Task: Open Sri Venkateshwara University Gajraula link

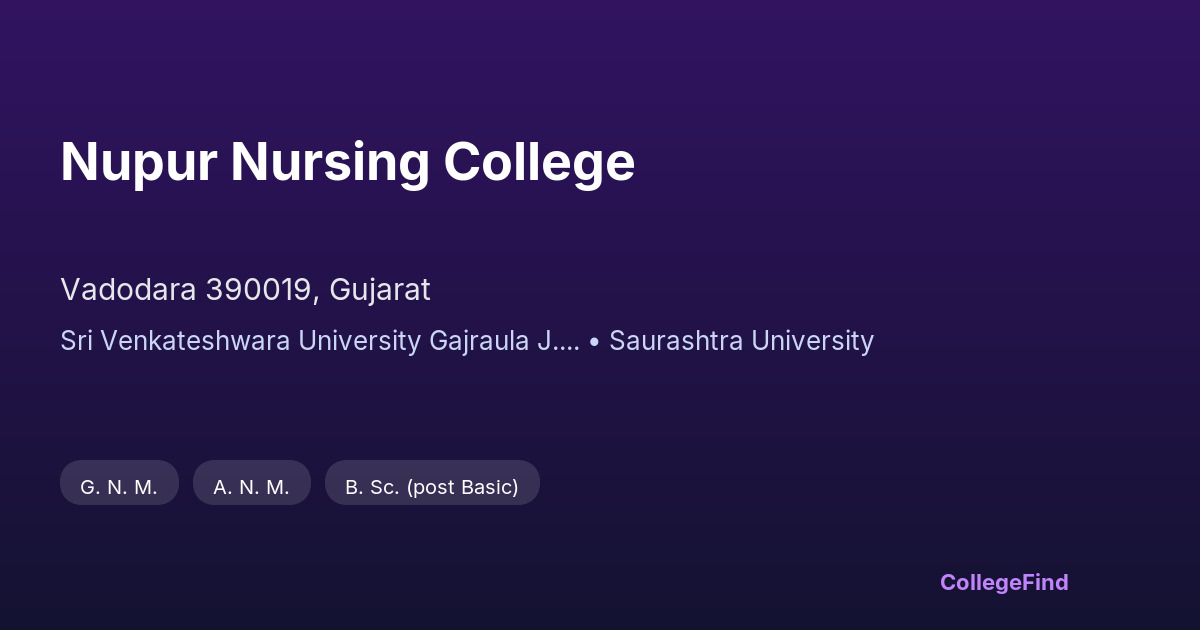Action: tap(319, 341)
